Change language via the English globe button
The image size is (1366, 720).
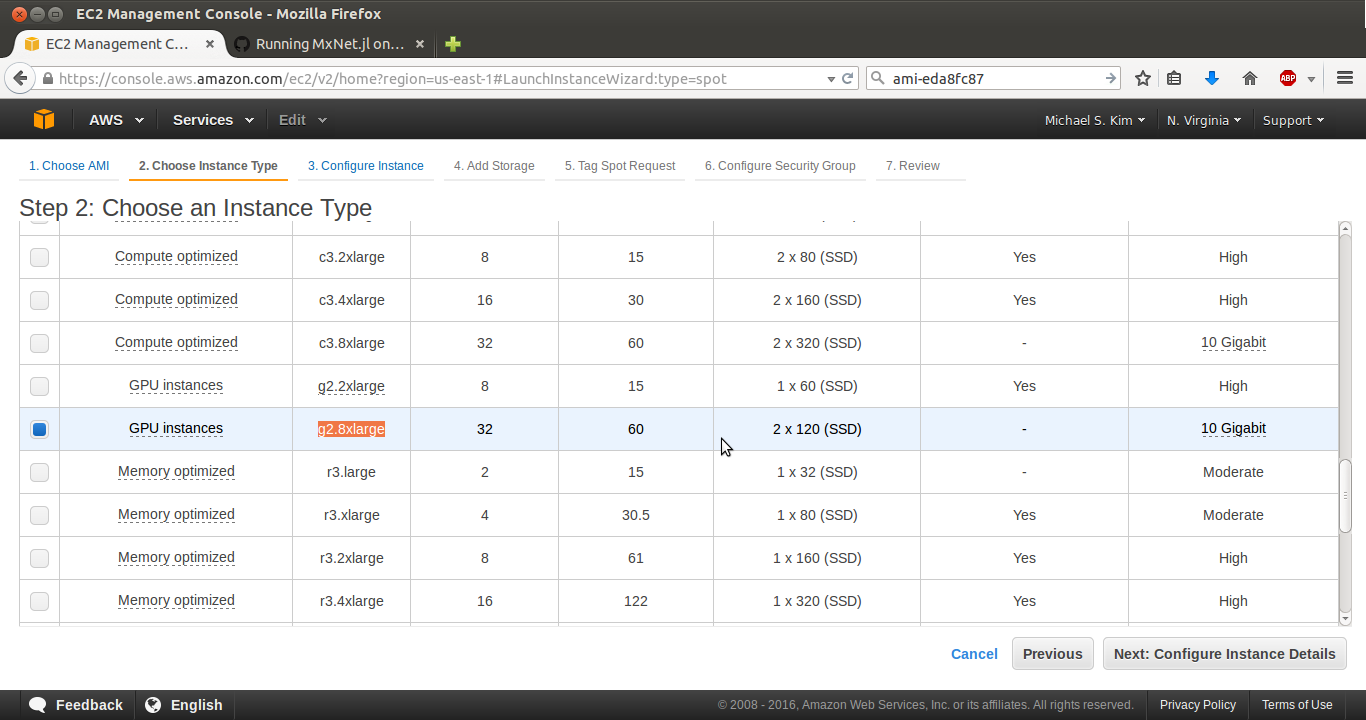click(x=184, y=705)
